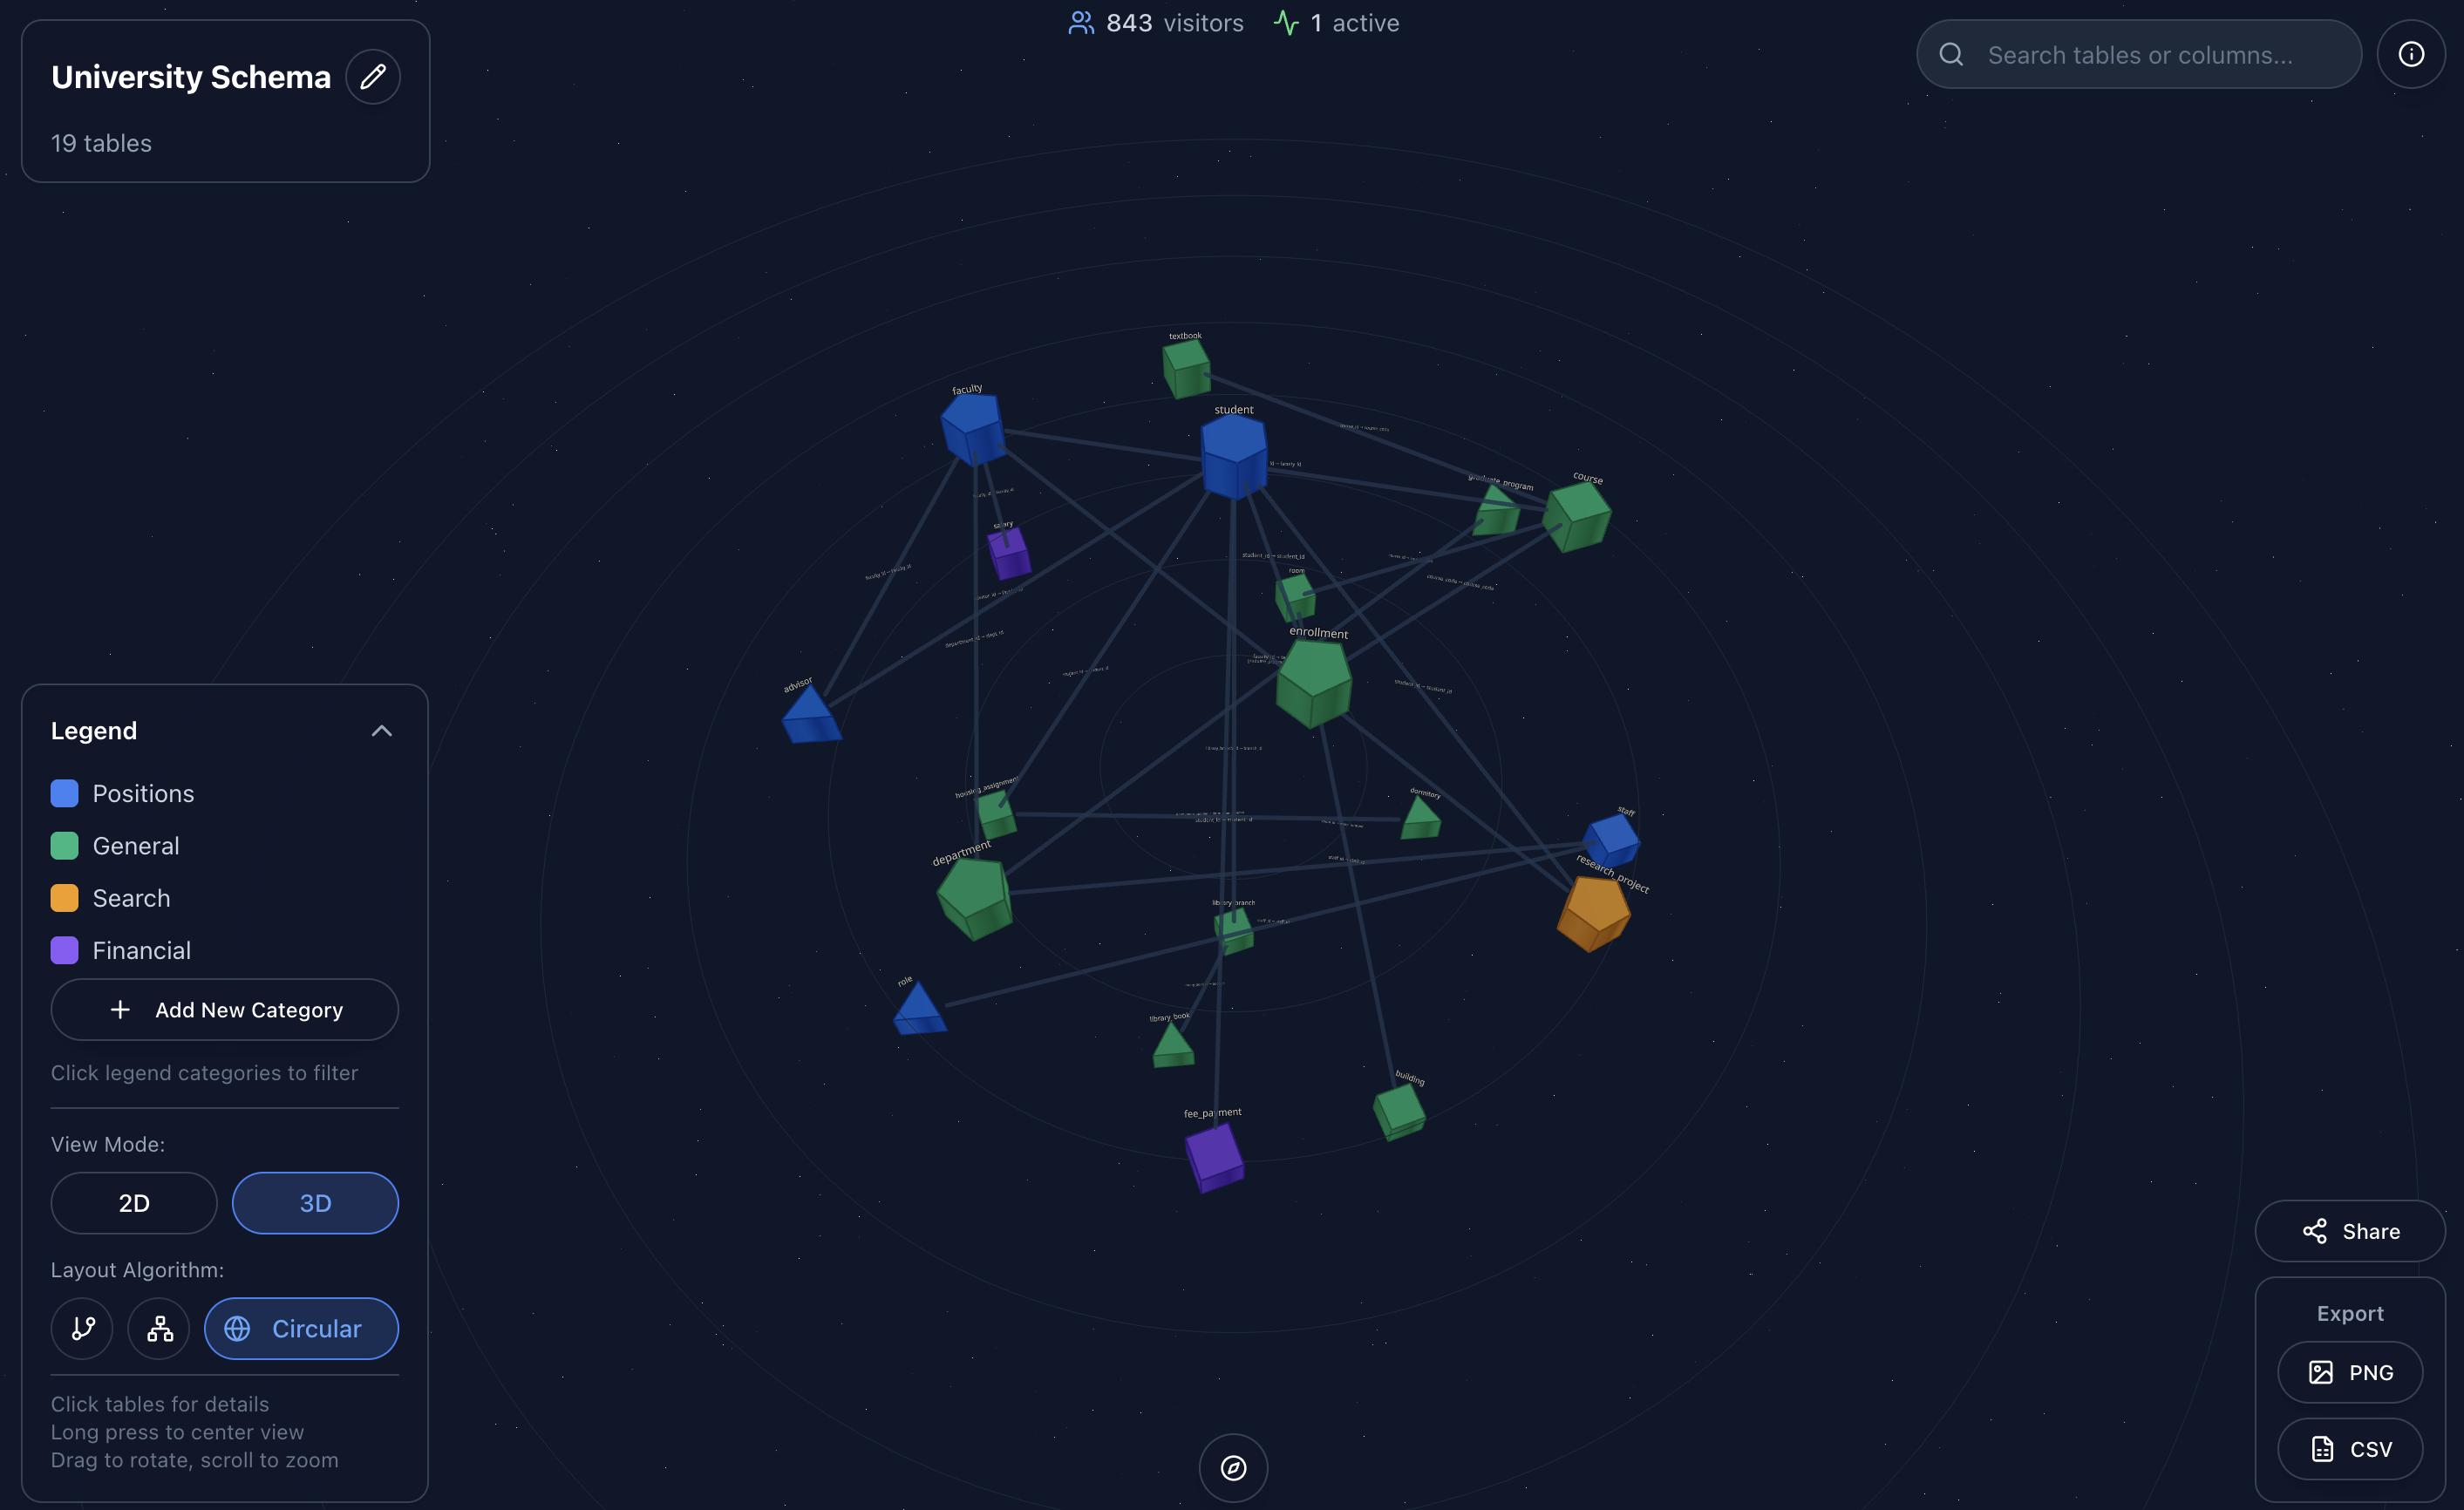
Task: Switch view mode to 2D
Action: [x=133, y=1203]
